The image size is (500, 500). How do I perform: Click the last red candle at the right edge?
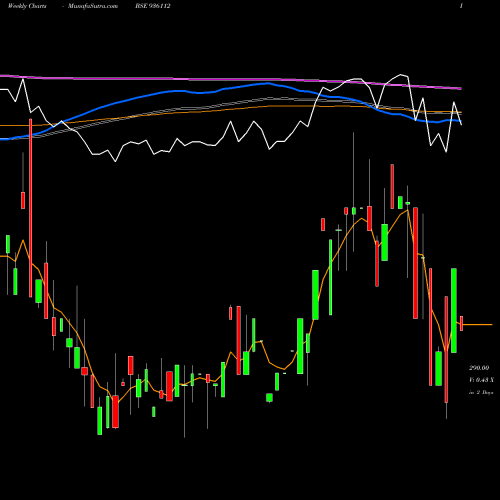462,323
